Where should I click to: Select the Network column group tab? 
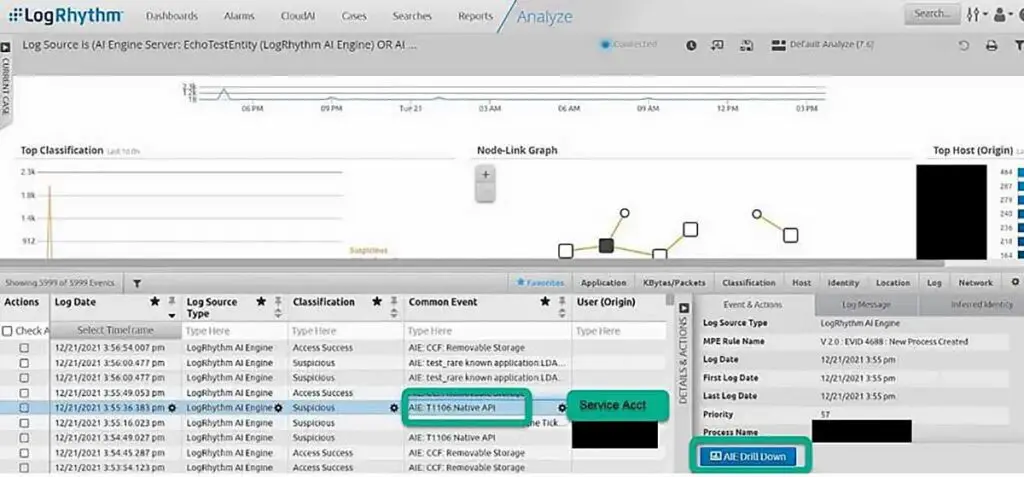click(976, 283)
